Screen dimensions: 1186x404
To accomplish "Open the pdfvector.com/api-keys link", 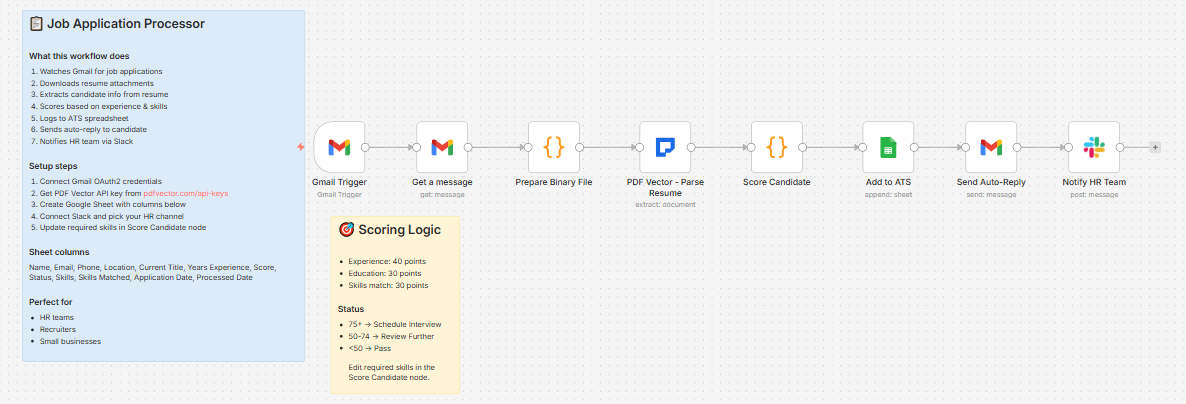I will [185, 194].
